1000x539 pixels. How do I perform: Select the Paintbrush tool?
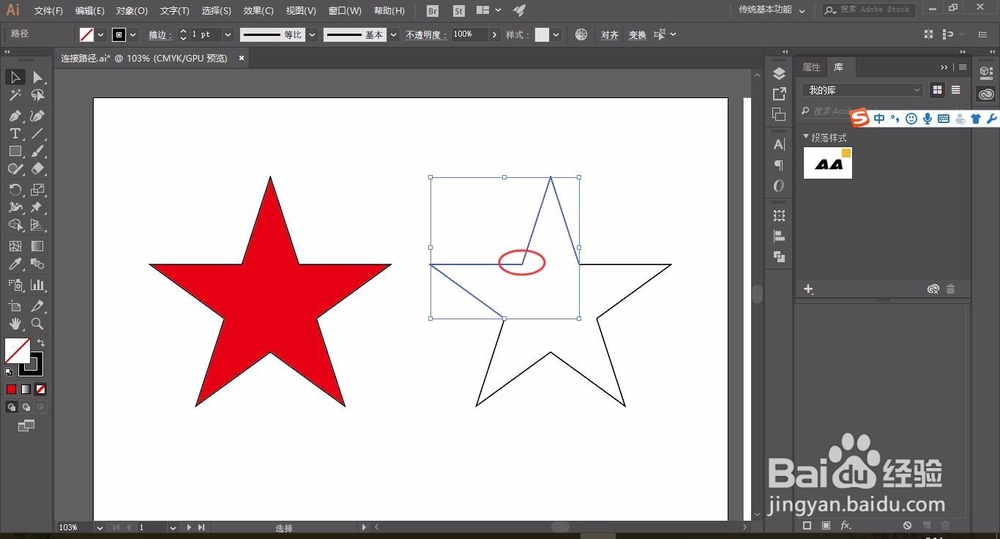(x=38, y=152)
